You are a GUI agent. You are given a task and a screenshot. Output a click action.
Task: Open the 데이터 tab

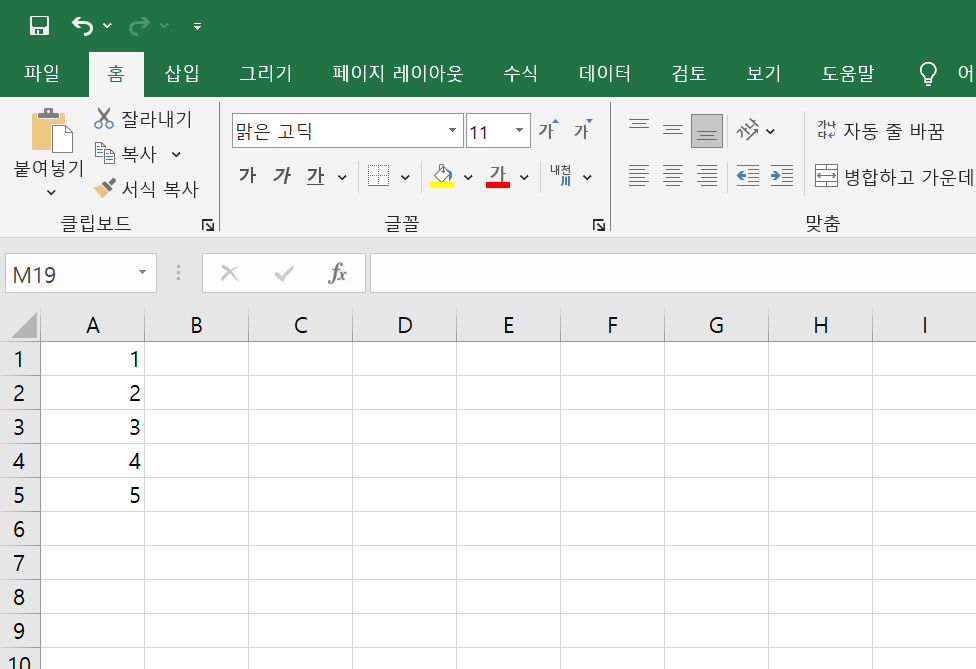coord(604,73)
